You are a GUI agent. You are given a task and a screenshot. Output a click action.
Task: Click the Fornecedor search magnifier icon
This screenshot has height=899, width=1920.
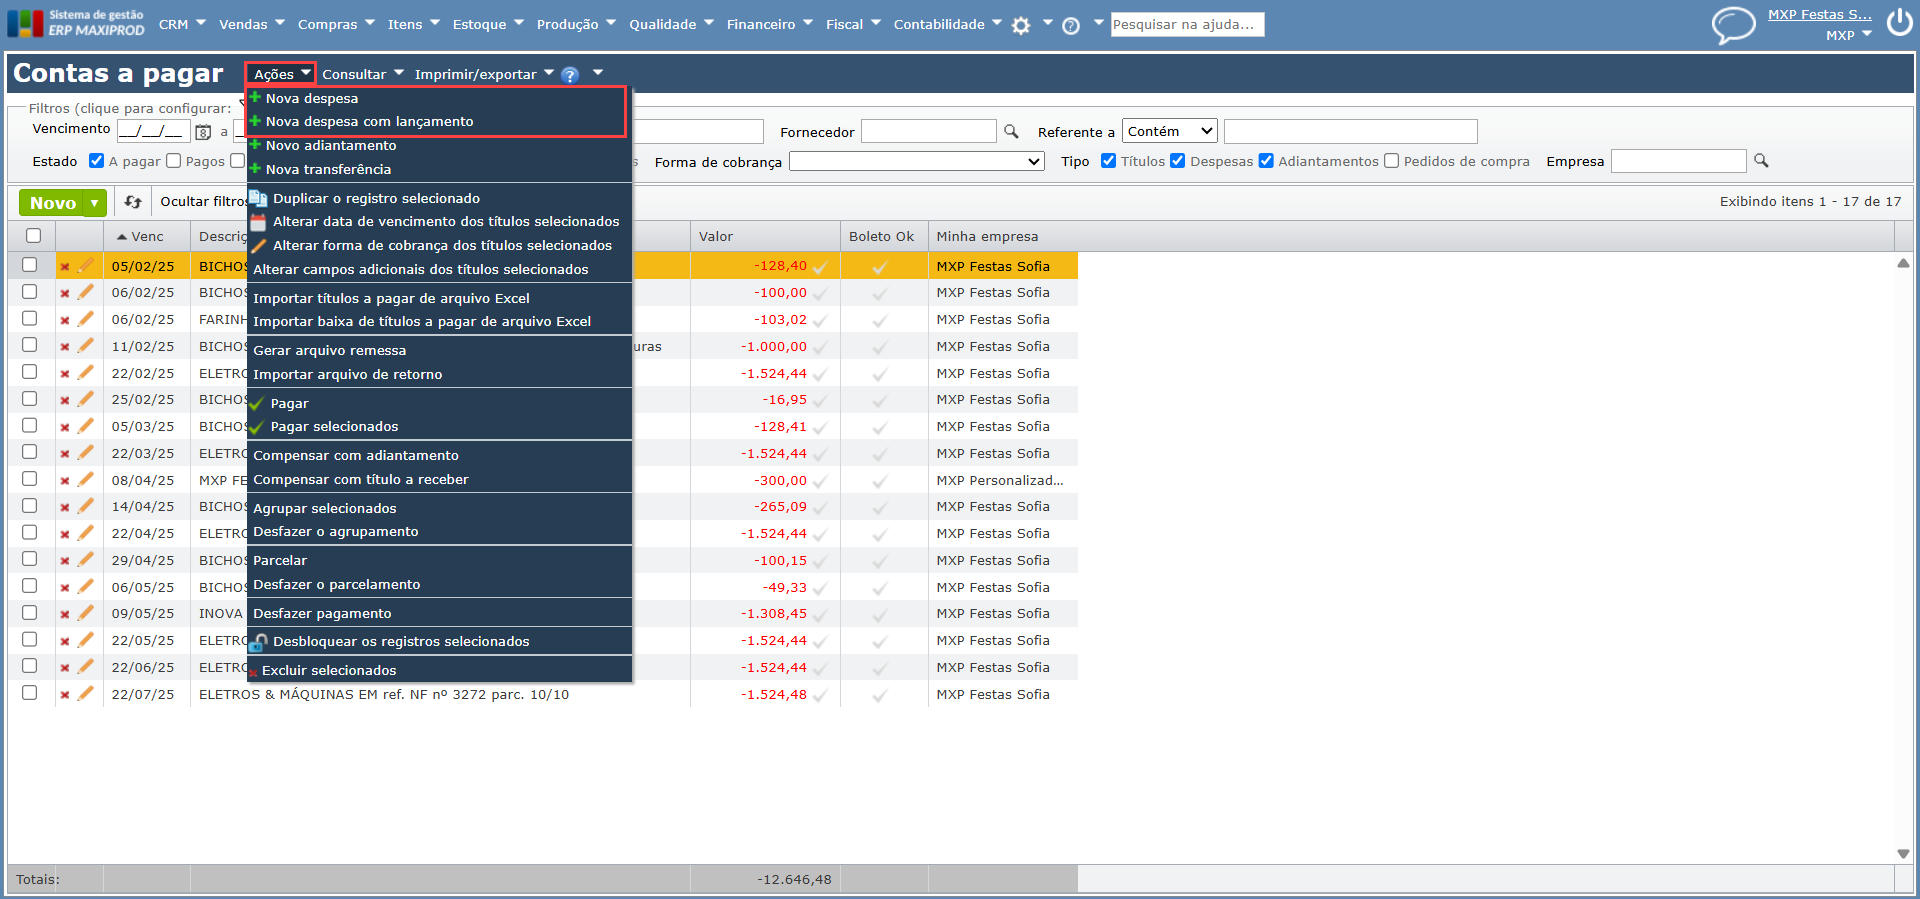[x=1011, y=132]
